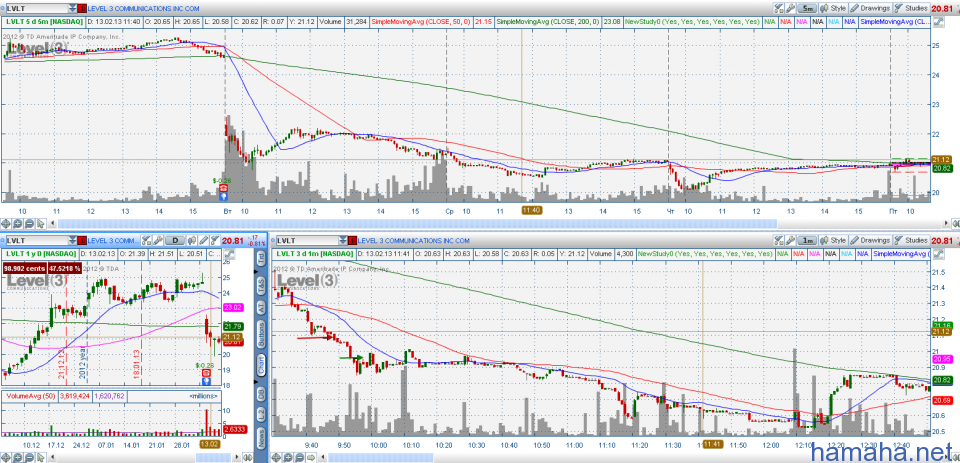Click pan crosshair icon below top chart
Screen dimensions: 960x463
6,224
